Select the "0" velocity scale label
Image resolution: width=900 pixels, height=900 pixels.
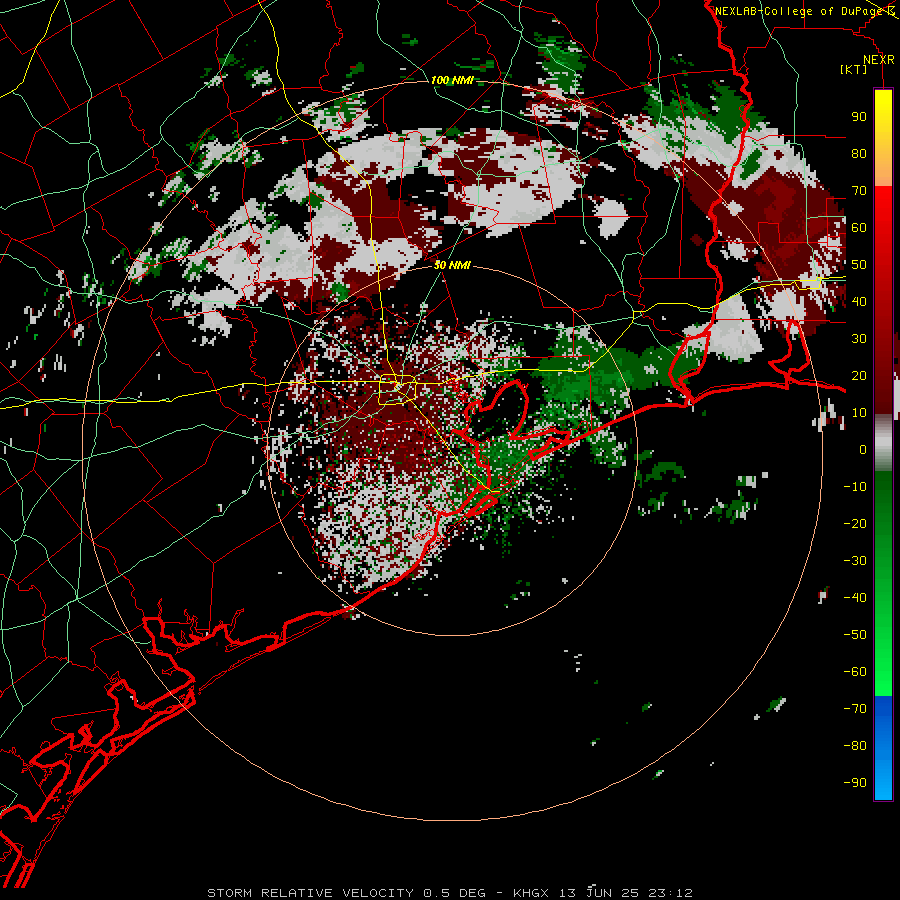(863, 449)
